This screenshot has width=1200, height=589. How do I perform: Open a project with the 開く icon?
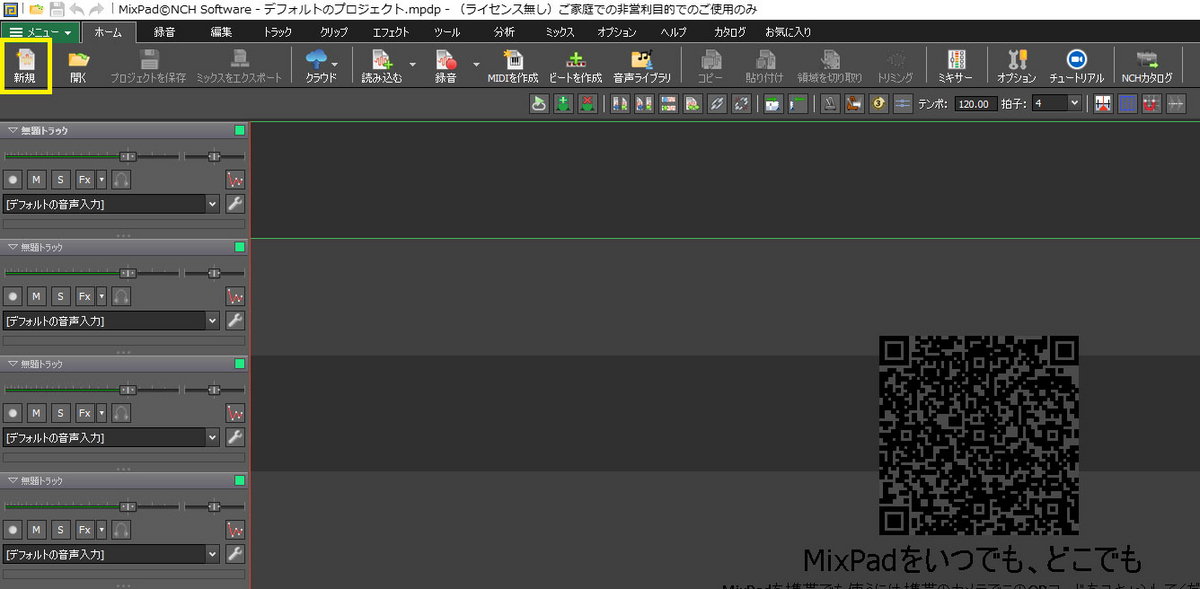click(x=78, y=68)
